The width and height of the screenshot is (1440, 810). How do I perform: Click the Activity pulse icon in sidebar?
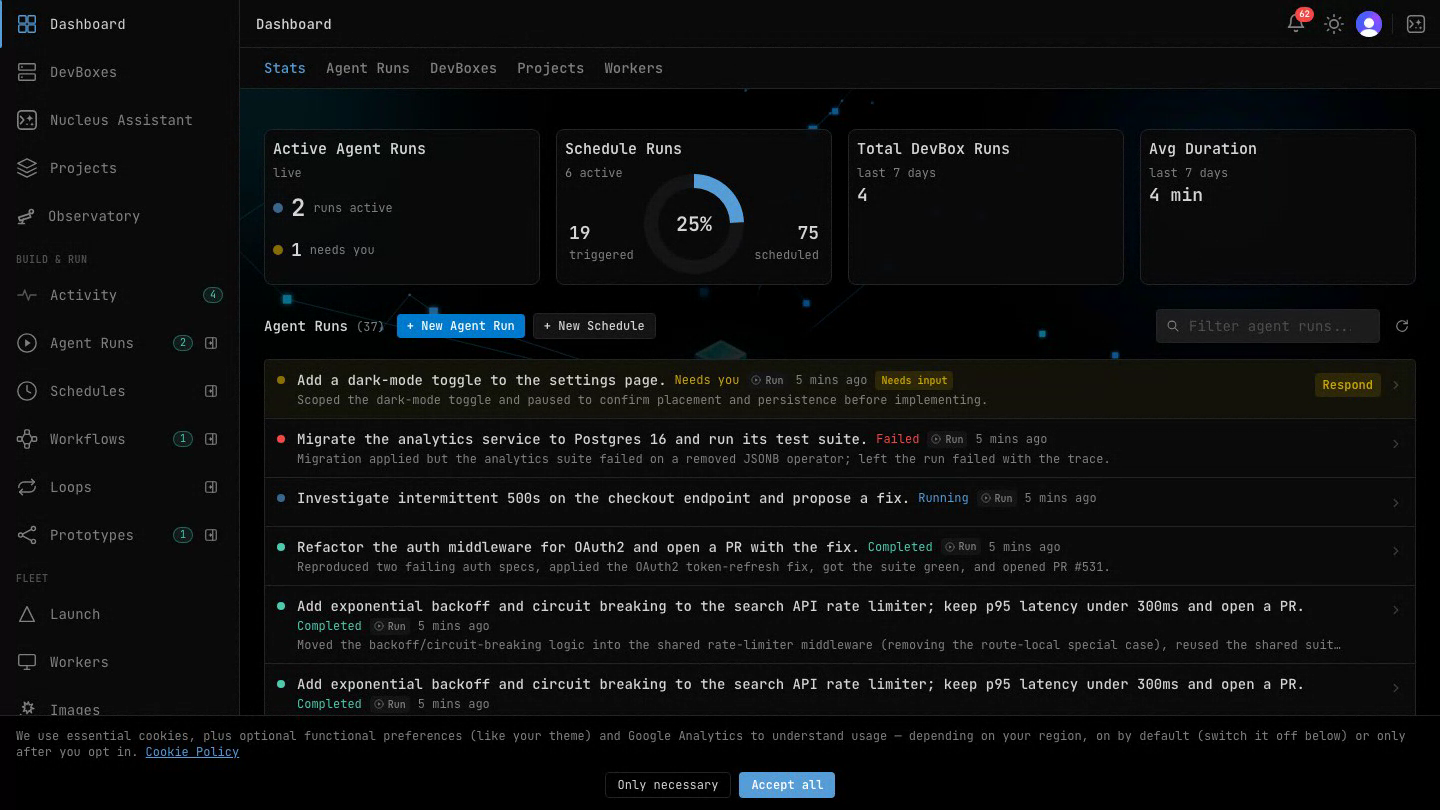click(27, 295)
